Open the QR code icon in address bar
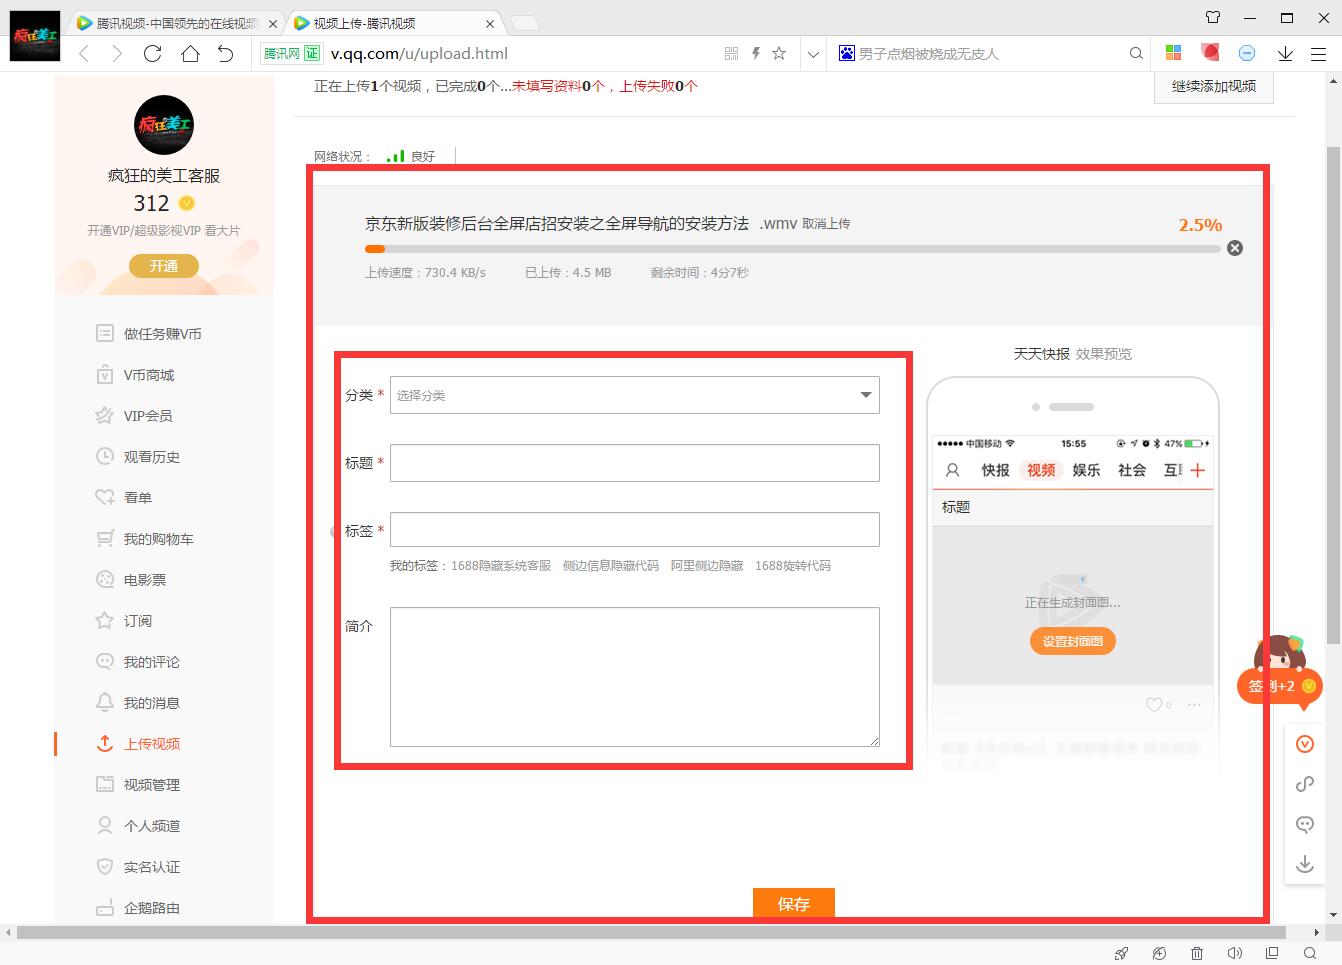 [731, 54]
